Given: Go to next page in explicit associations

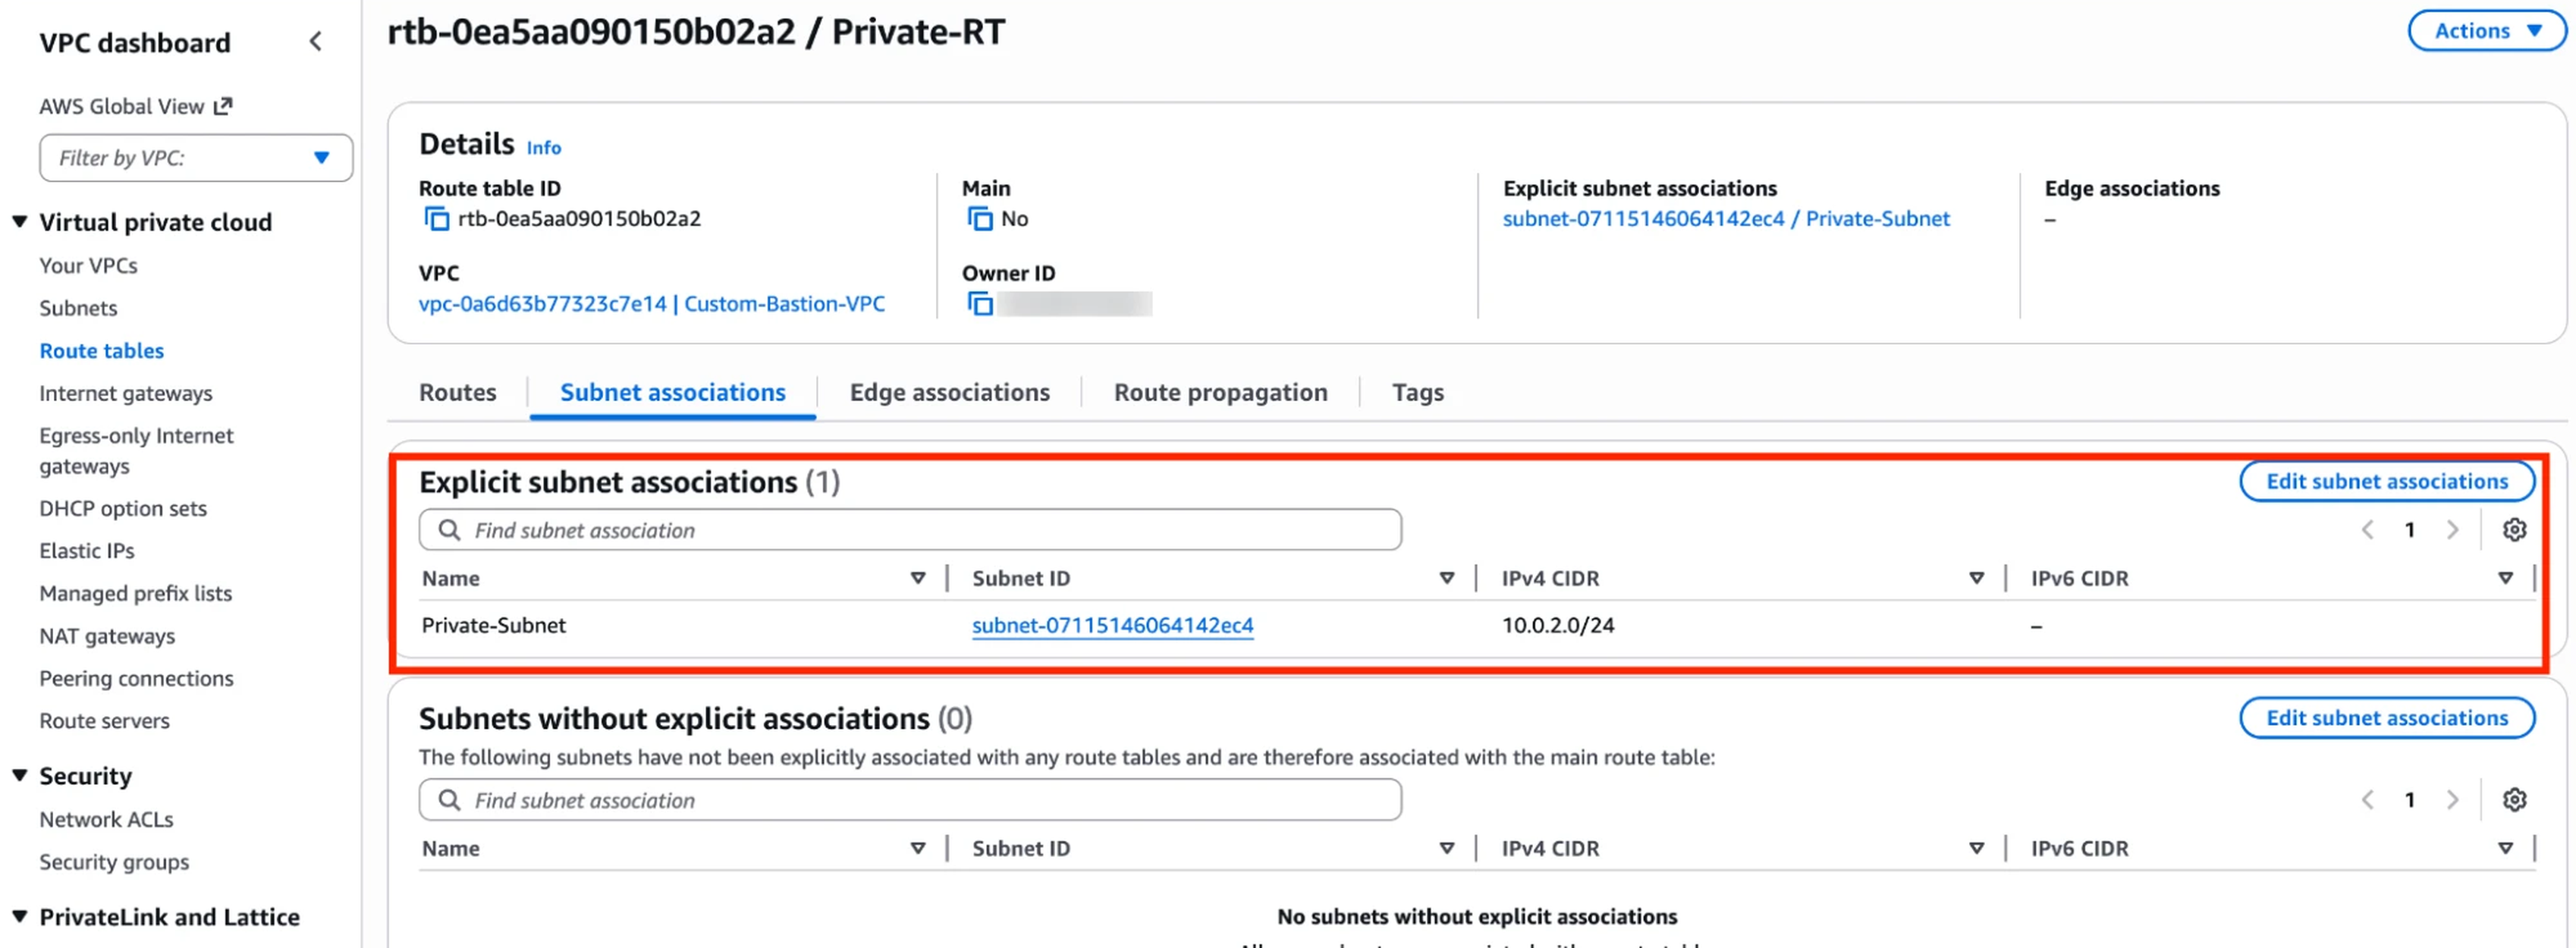Looking at the screenshot, I should (x=2452, y=530).
